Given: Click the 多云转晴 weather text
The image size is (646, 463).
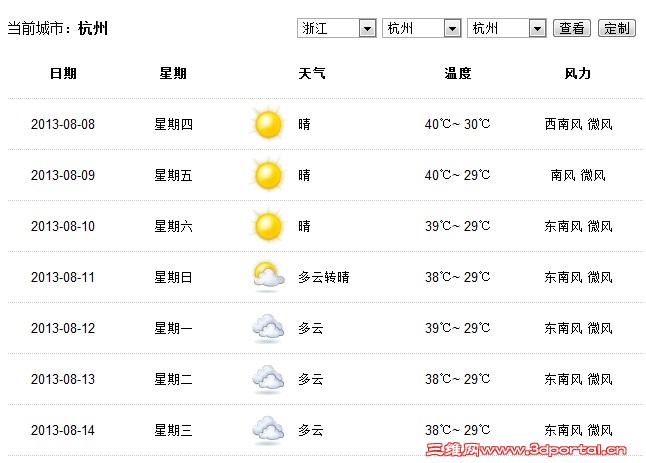Looking at the screenshot, I should pos(324,277).
